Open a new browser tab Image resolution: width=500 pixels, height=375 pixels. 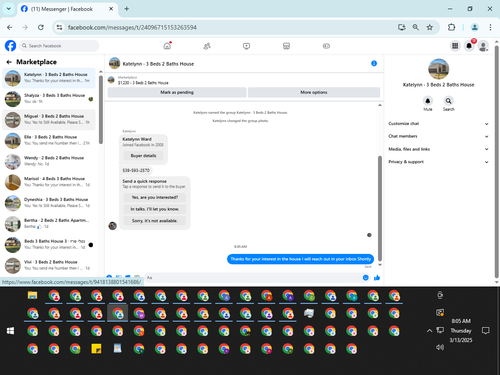coord(127,9)
